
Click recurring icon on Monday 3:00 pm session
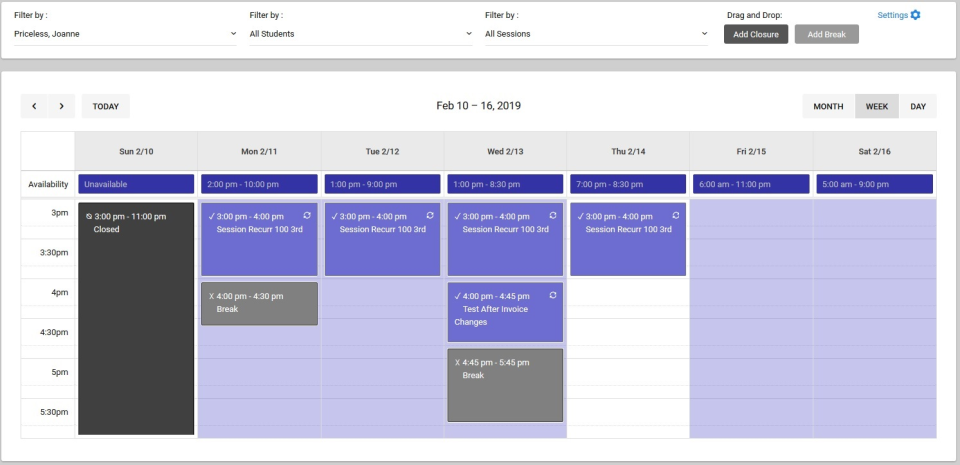(307, 216)
